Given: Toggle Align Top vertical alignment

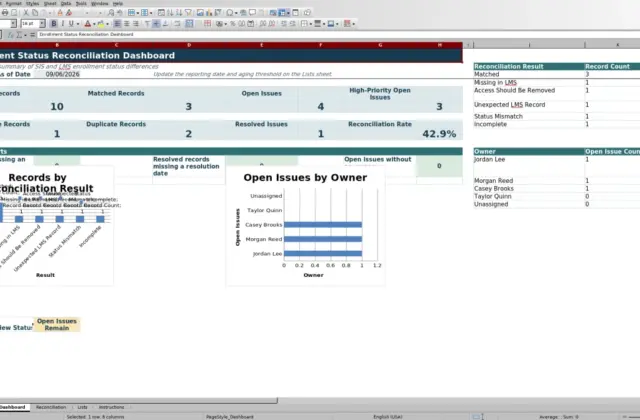Looking at the screenshot, I should tap(147, 24).
